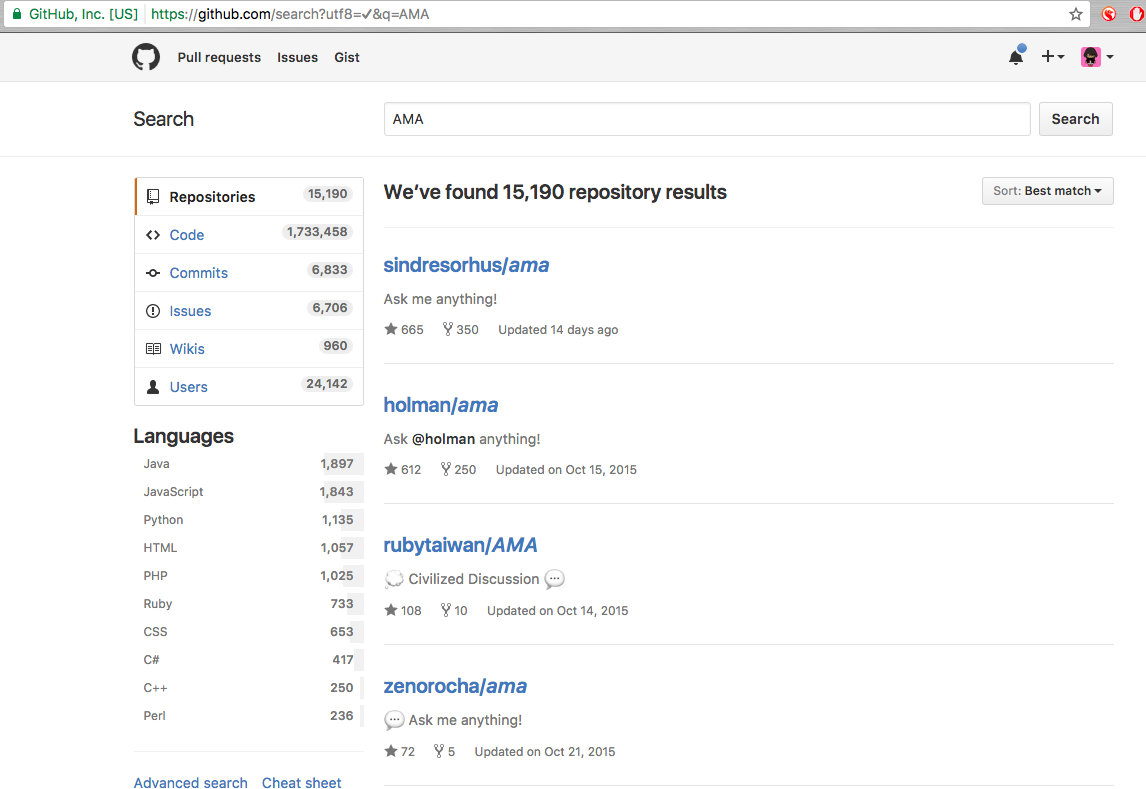Click the star icon for holman/ama

point(391,469)
